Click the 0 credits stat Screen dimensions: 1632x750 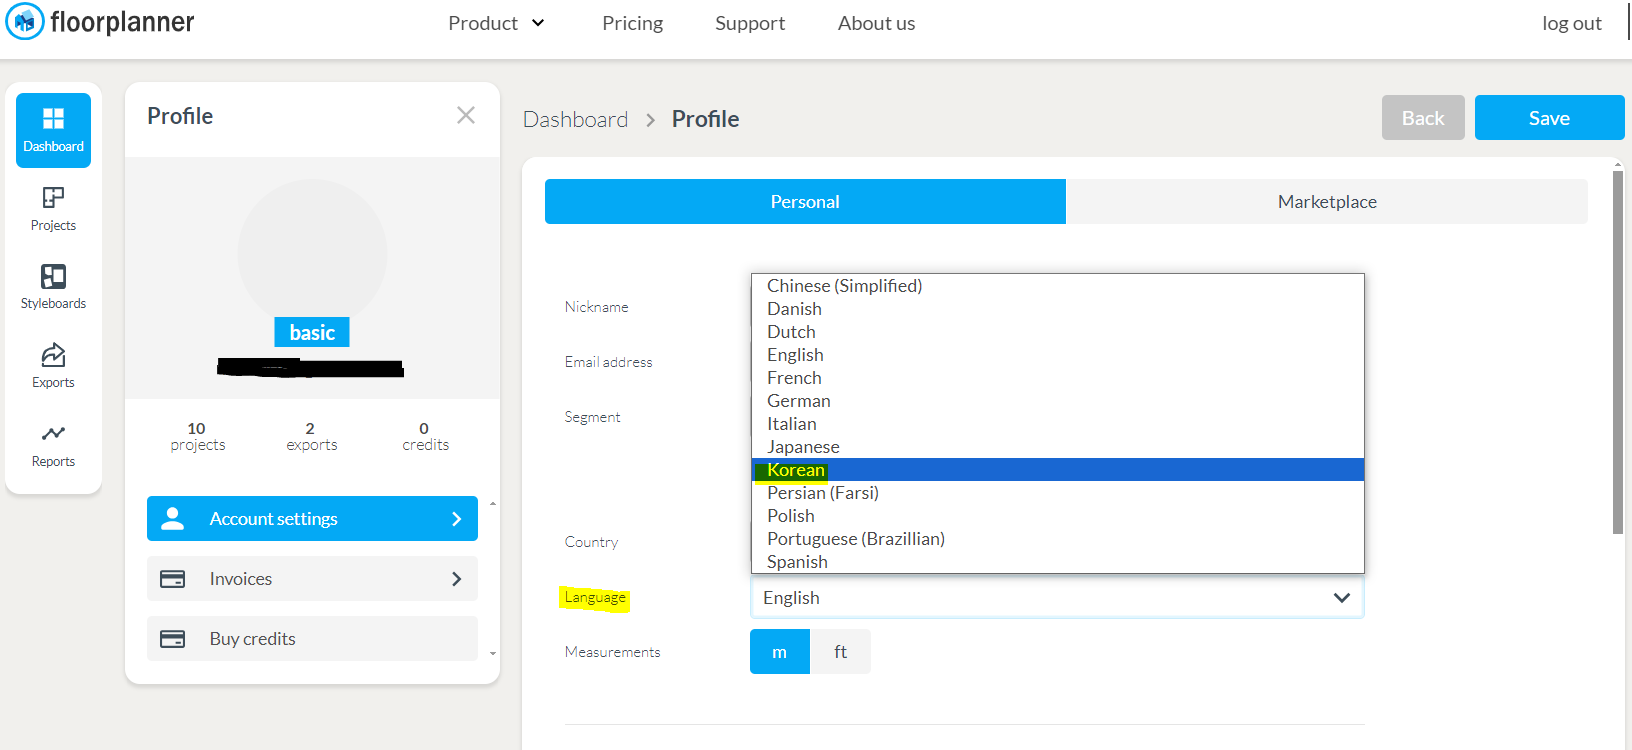coord(426,436)
